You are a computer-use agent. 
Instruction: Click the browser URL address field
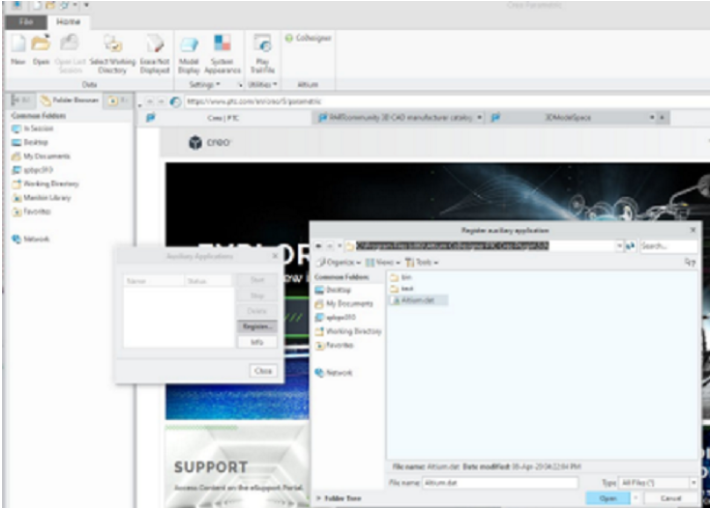pyautogui.click(x=445, y=102)
